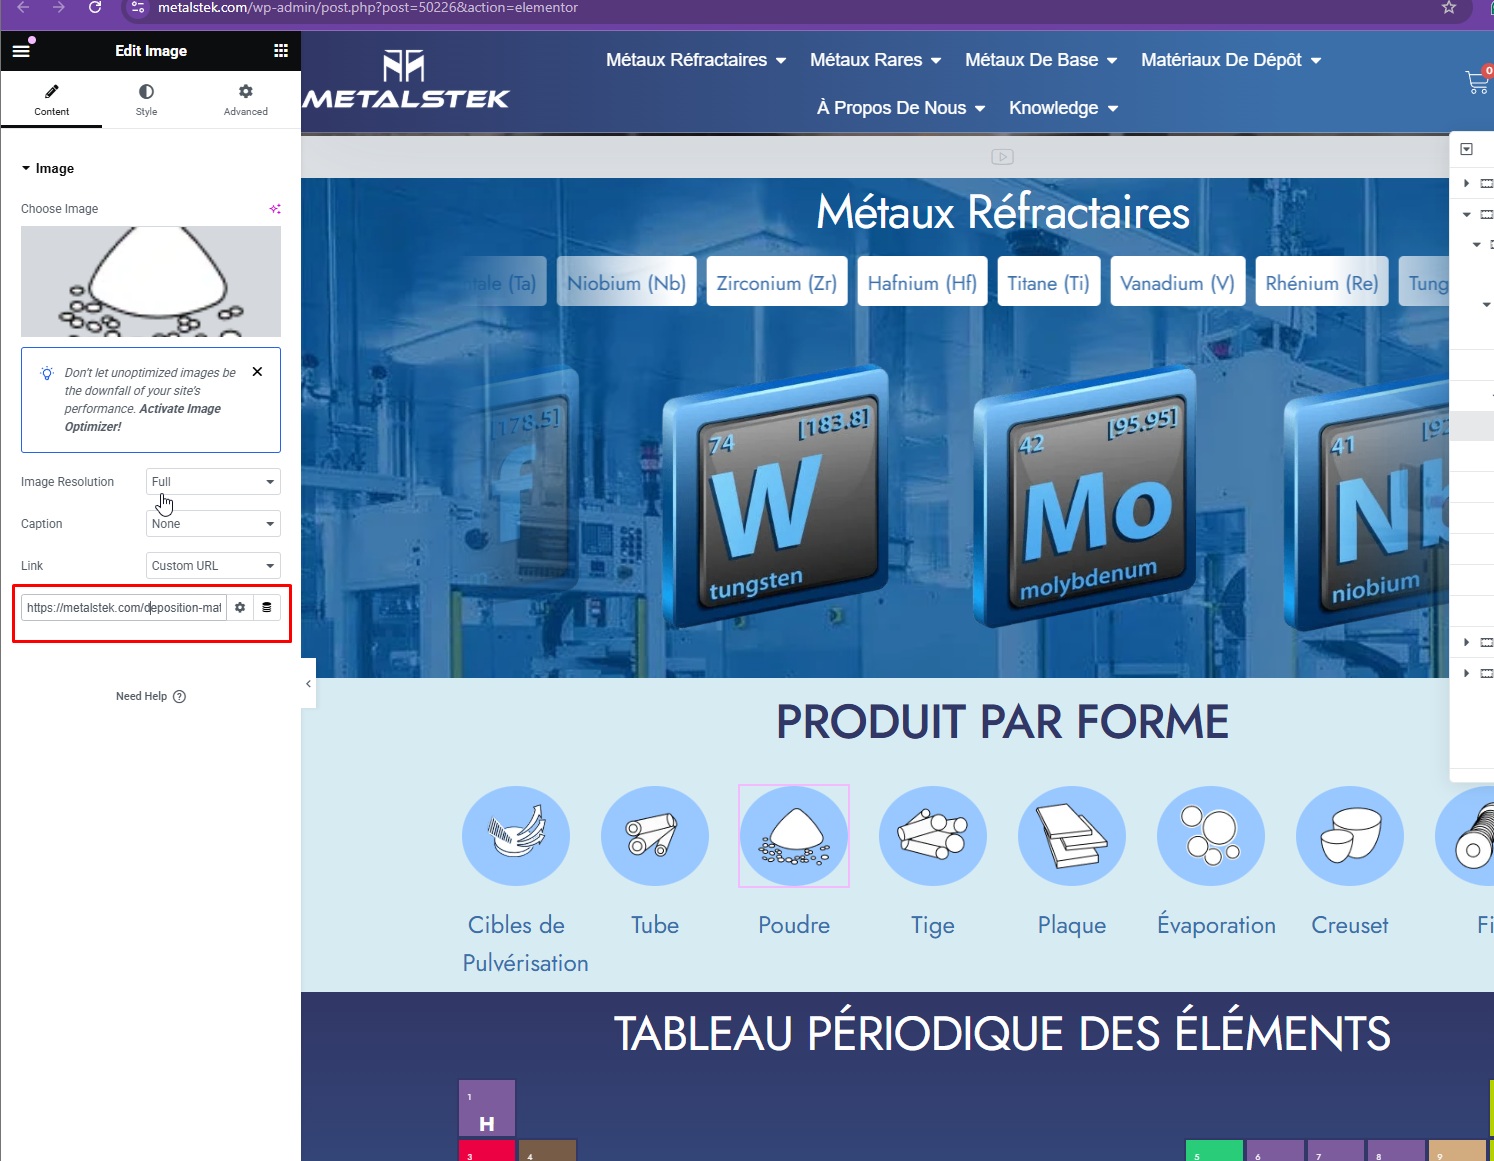The height and width of the screenshot is (1161, 1494).
Task: Click the tungsten W element tile
Action: [775, 497]
